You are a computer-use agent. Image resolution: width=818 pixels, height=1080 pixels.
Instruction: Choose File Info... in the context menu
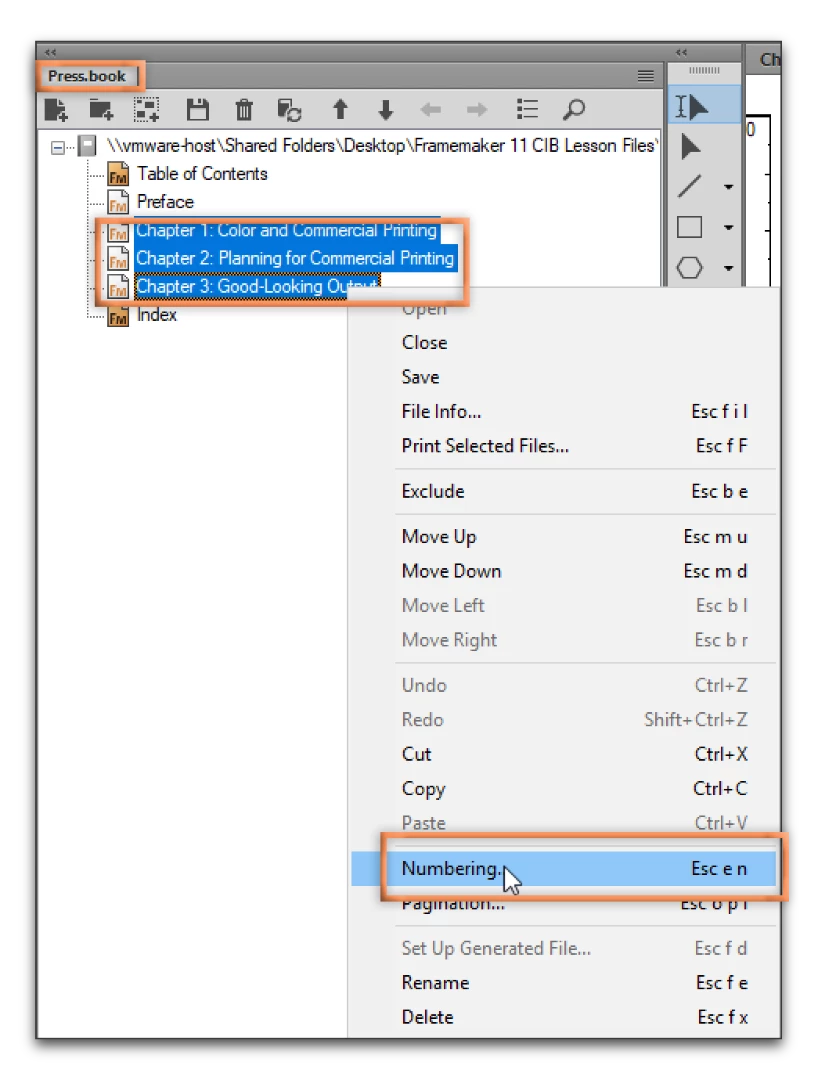tap(563, 411)
